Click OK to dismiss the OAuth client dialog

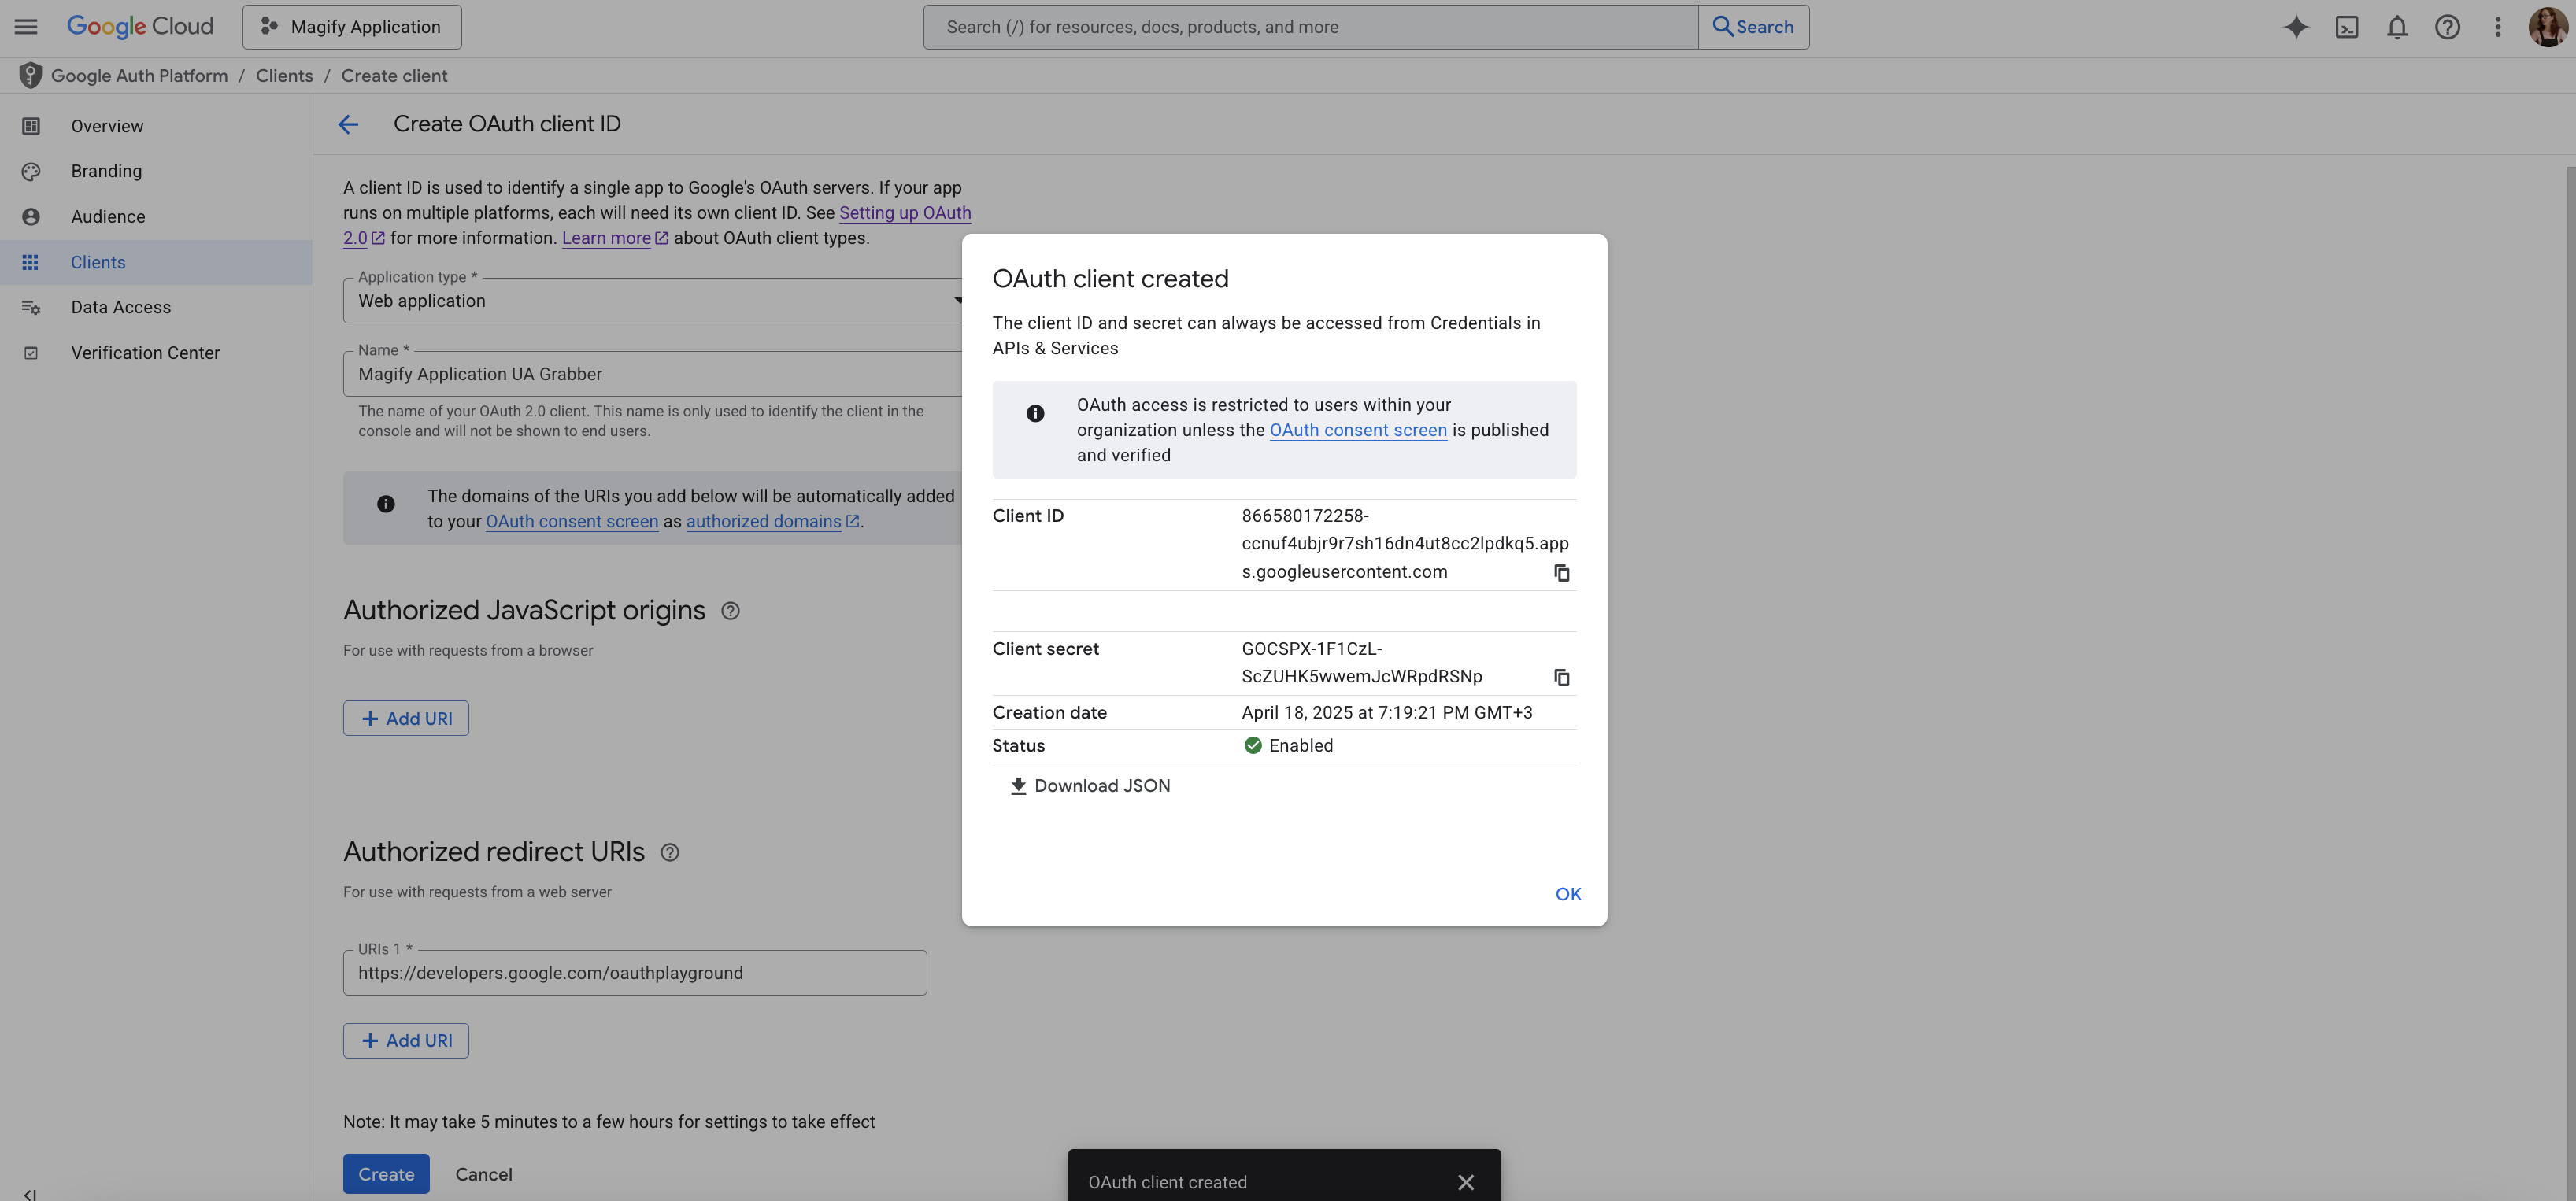tap(1567, 894)
